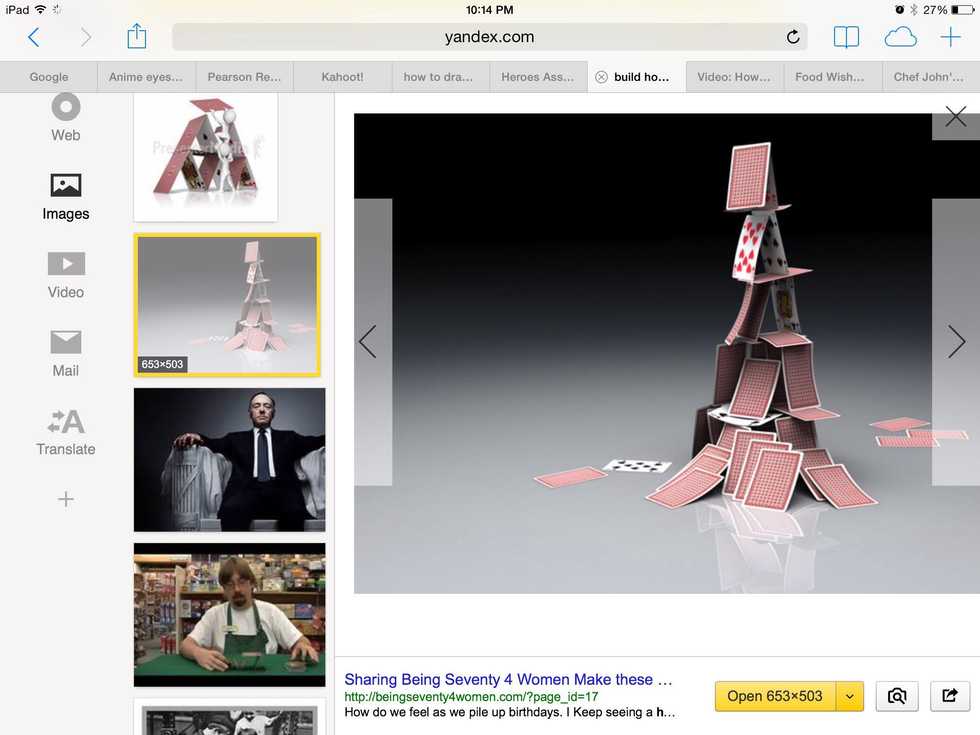Open the Safari share sheet icon
The image size is (980, 735).
[x=137, y=37]
